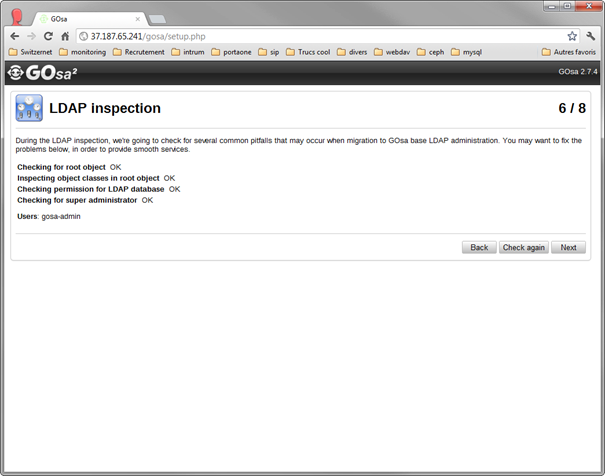Viewport: 605px width, 476px height.
Task: Click the Check again button
Action: pyautogui.click(x=524, y=248)
